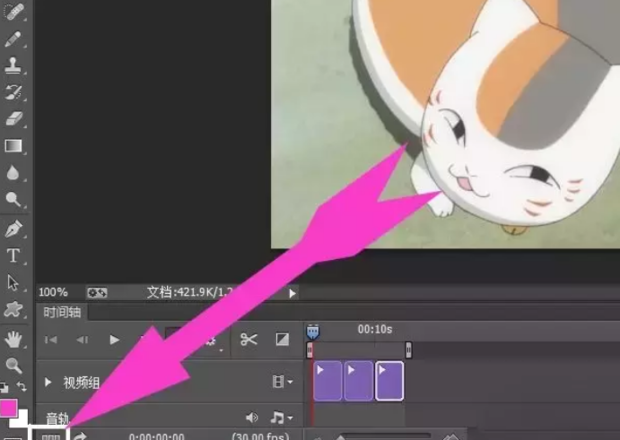This screenshot has height=440, width=620.
Task: Open the transition picker icon
Action: [282, 339]
